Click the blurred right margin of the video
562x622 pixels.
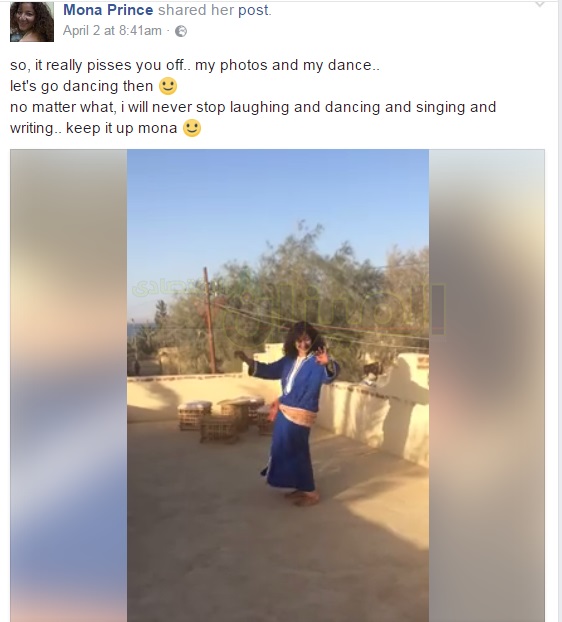[x=487, y=386]
